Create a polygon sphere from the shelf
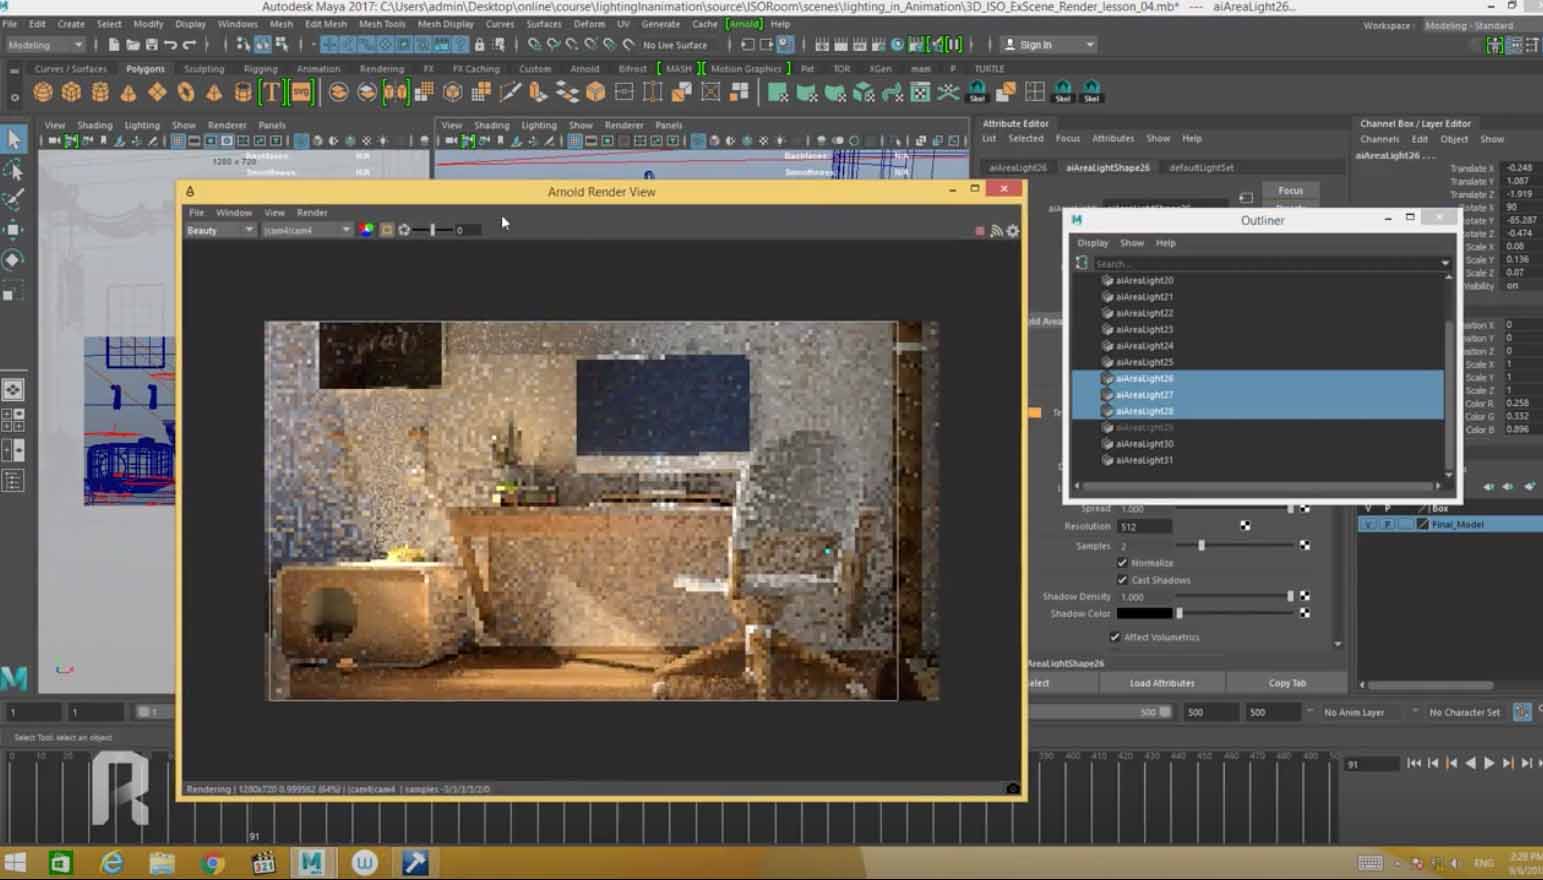Screen dimensions: 1543x880 [43, 93]
